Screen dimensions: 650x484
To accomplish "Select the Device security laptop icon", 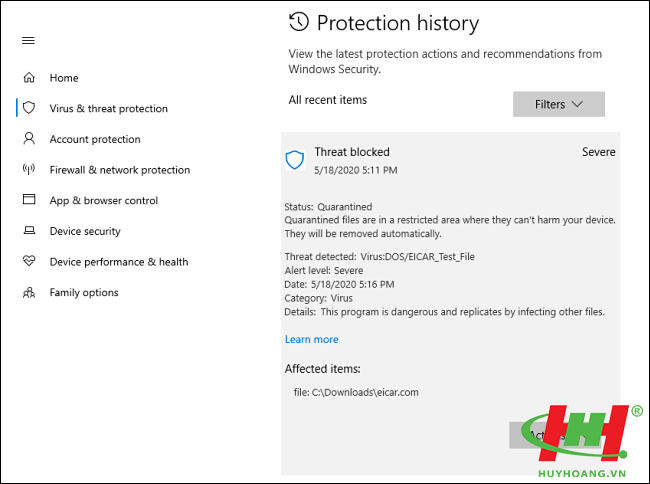I will click(29, 230).
